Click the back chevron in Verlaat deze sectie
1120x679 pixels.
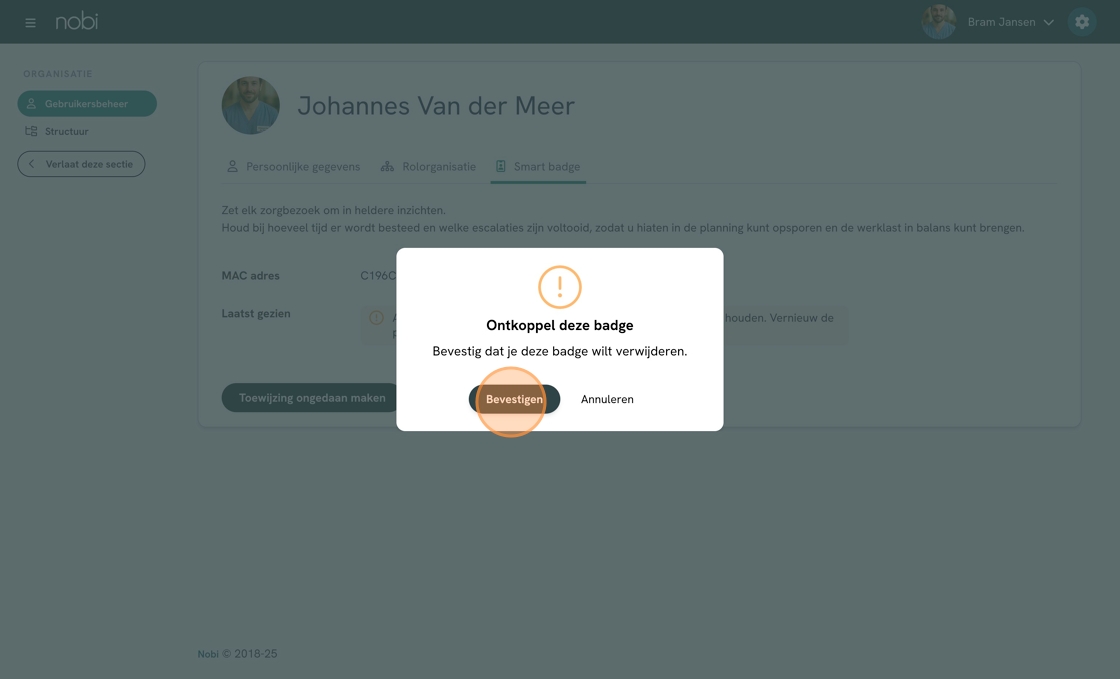click(31, 164)
